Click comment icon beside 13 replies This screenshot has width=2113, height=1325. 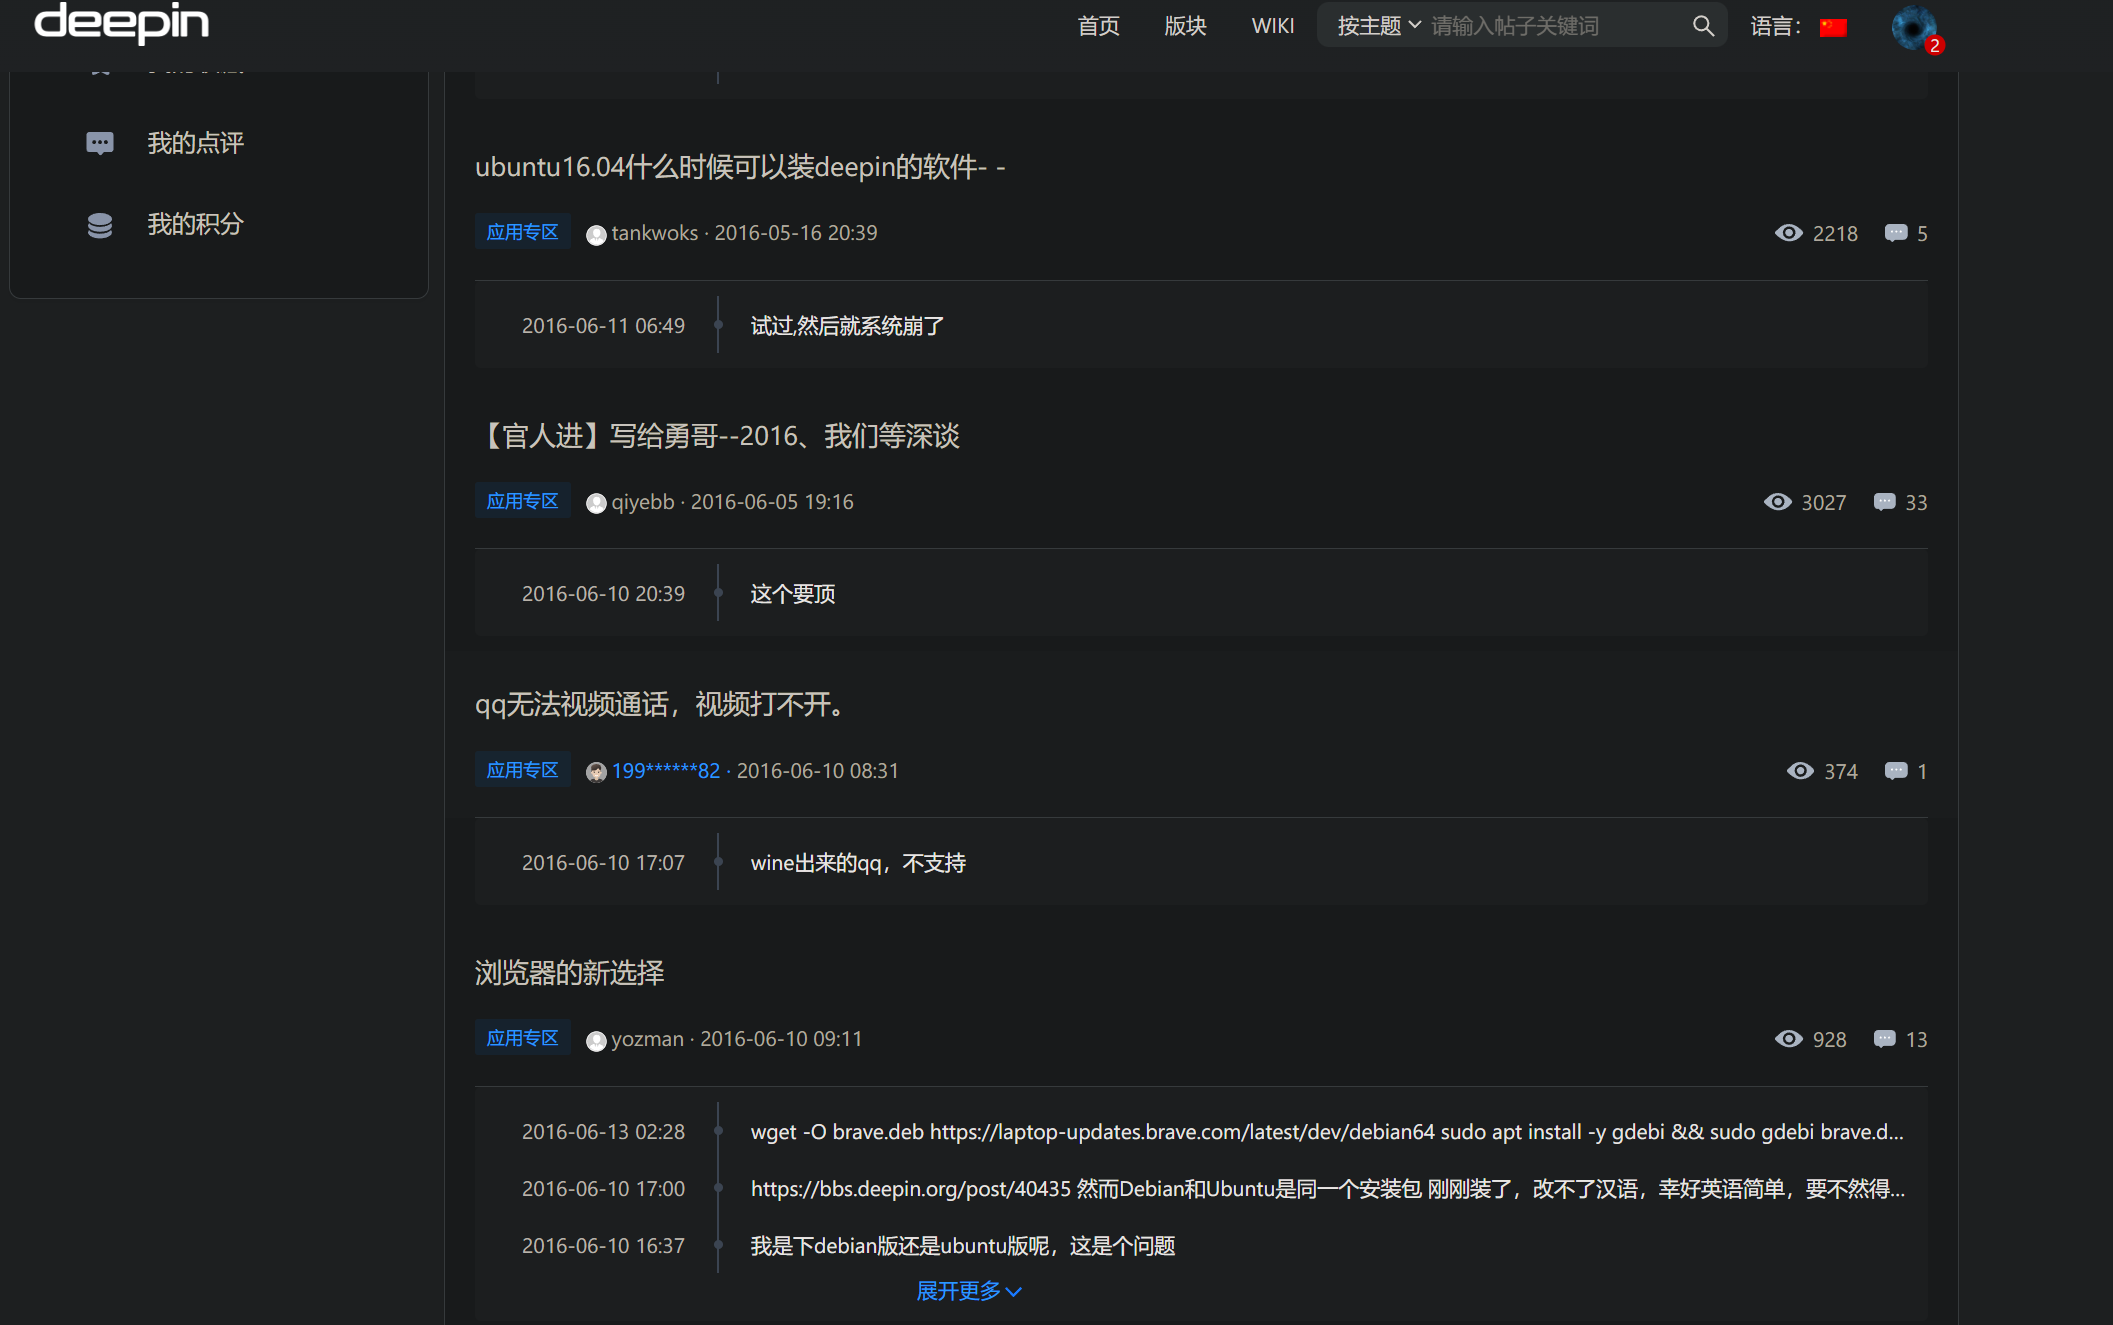tap(1884, 1039)
